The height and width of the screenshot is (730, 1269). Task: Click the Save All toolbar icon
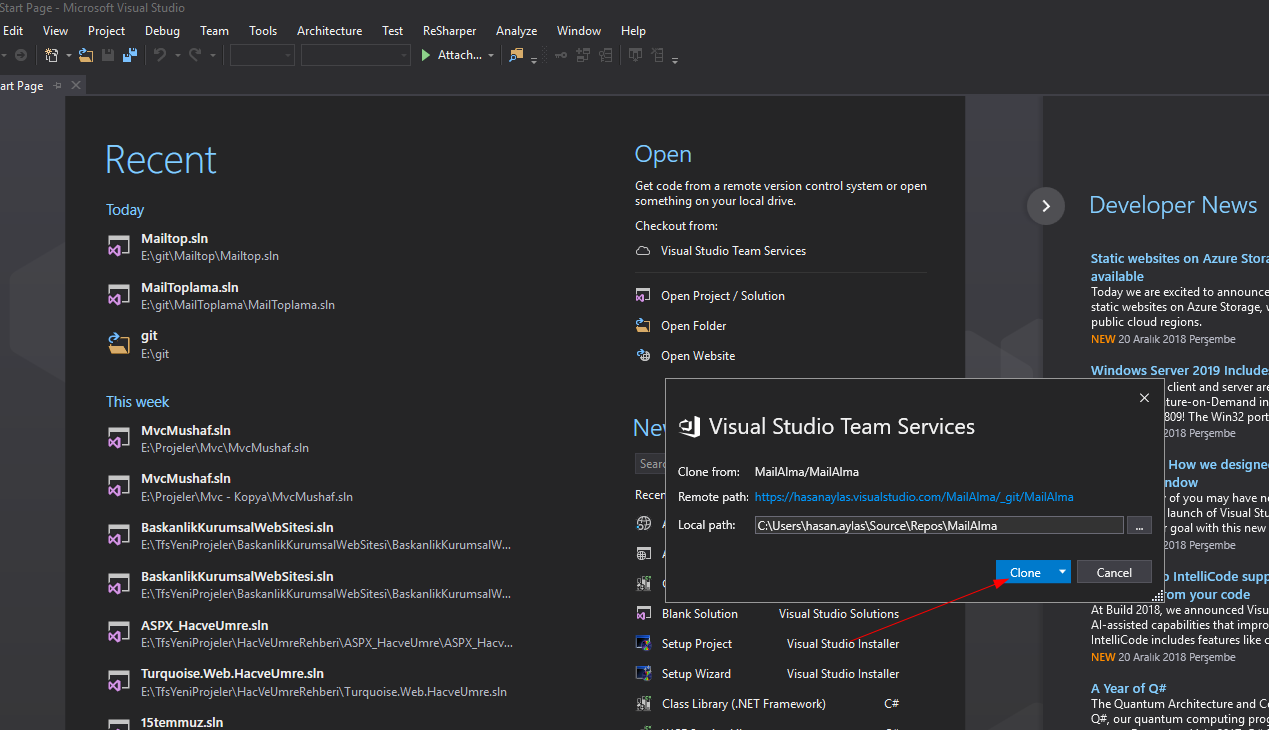(x=129, y=55)
